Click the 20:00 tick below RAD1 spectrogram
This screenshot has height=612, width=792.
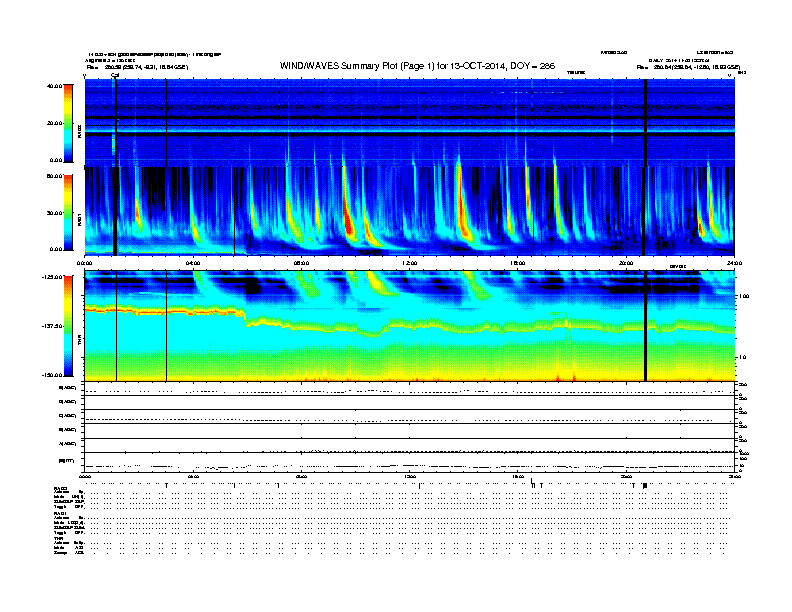click(x=626, y=263)
